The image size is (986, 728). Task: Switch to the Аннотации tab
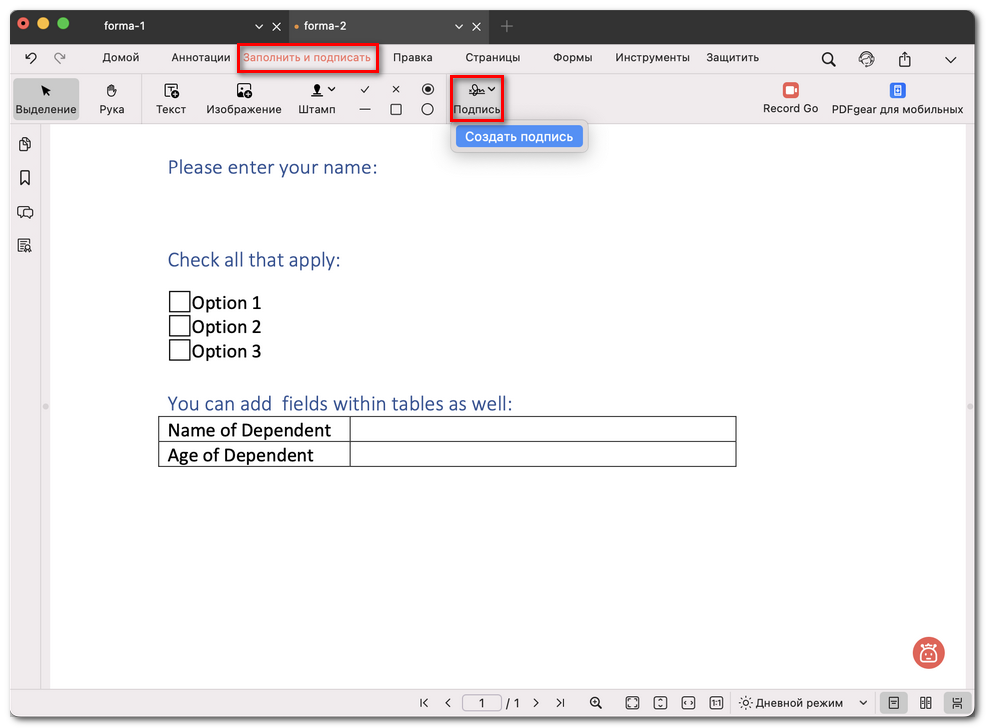201,58
